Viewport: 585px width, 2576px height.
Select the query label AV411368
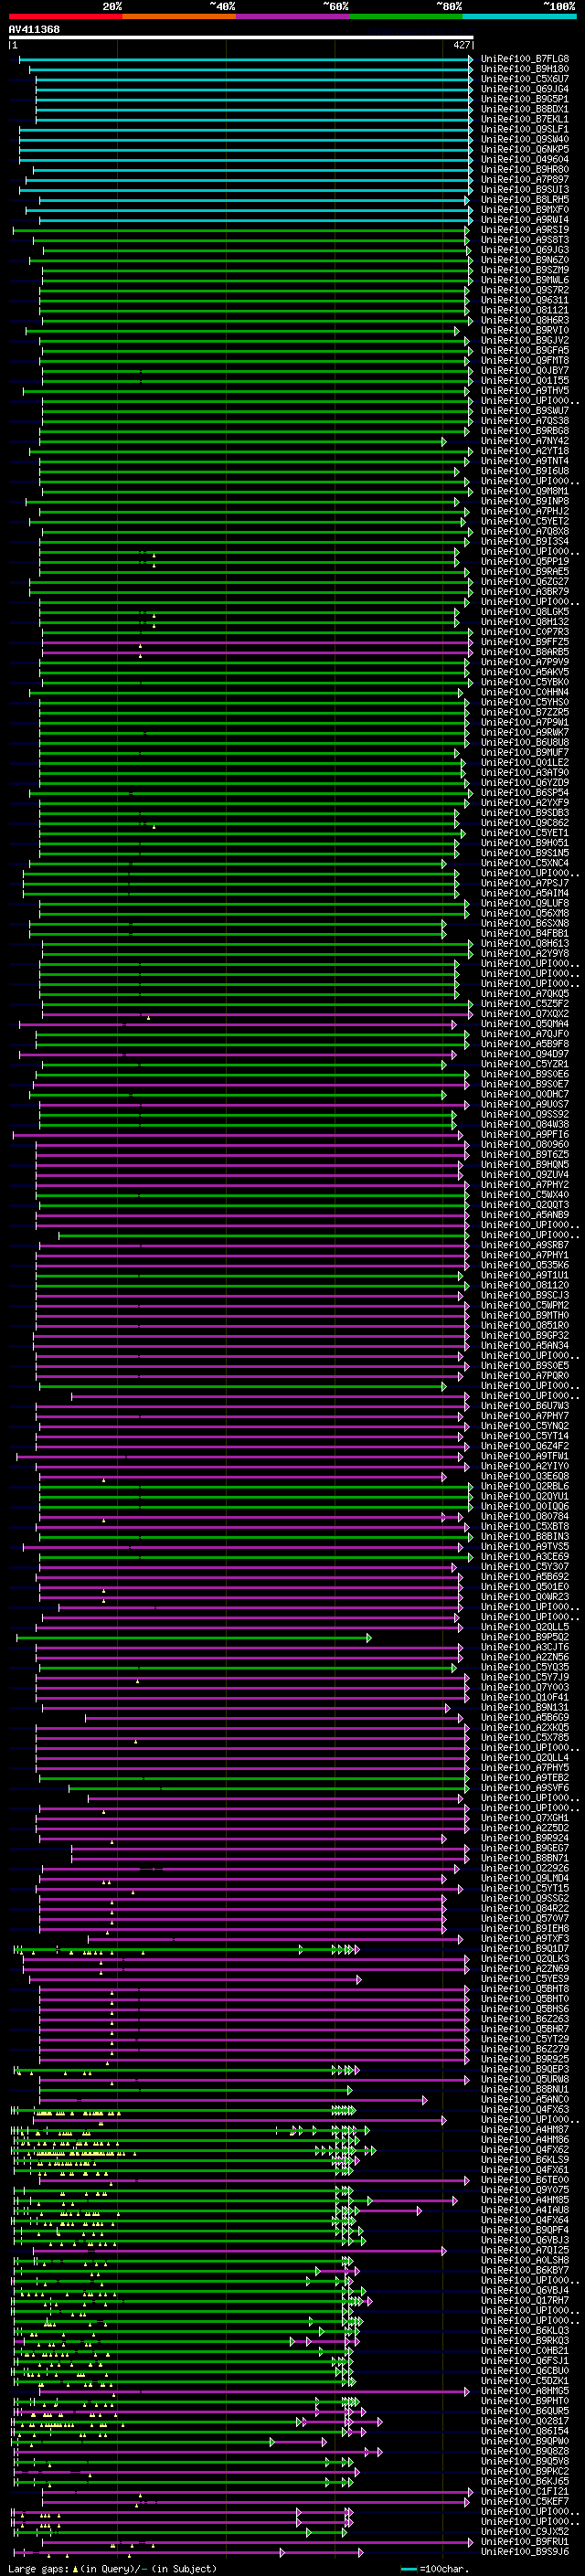34,30
